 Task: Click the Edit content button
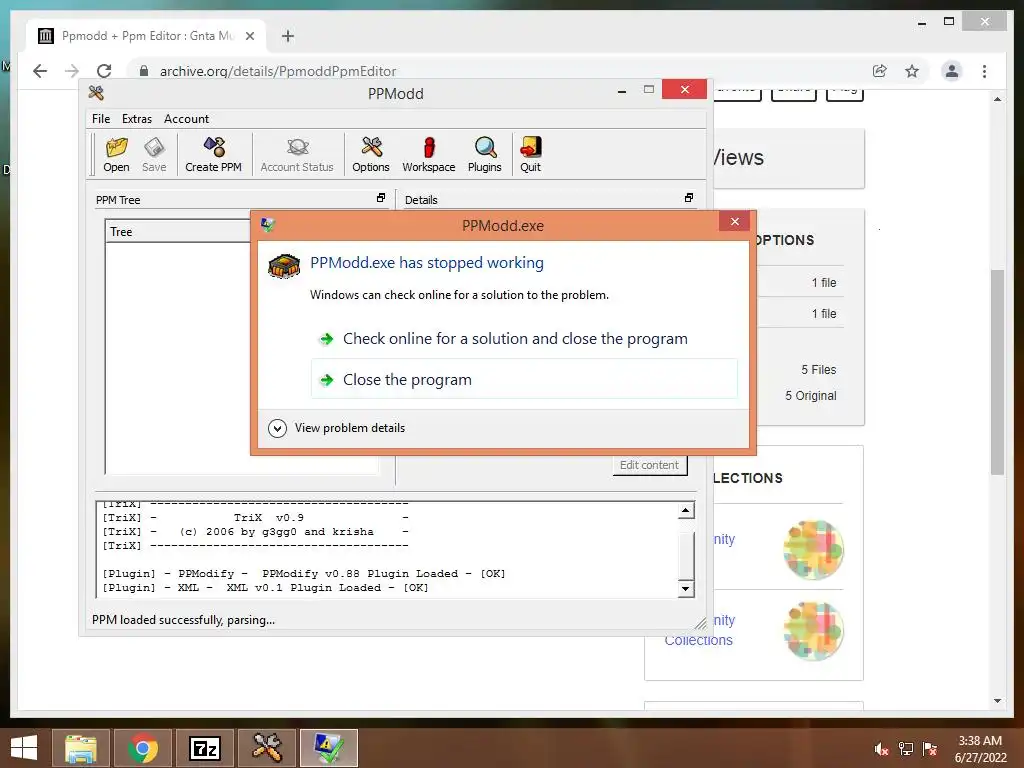(649, 465)
